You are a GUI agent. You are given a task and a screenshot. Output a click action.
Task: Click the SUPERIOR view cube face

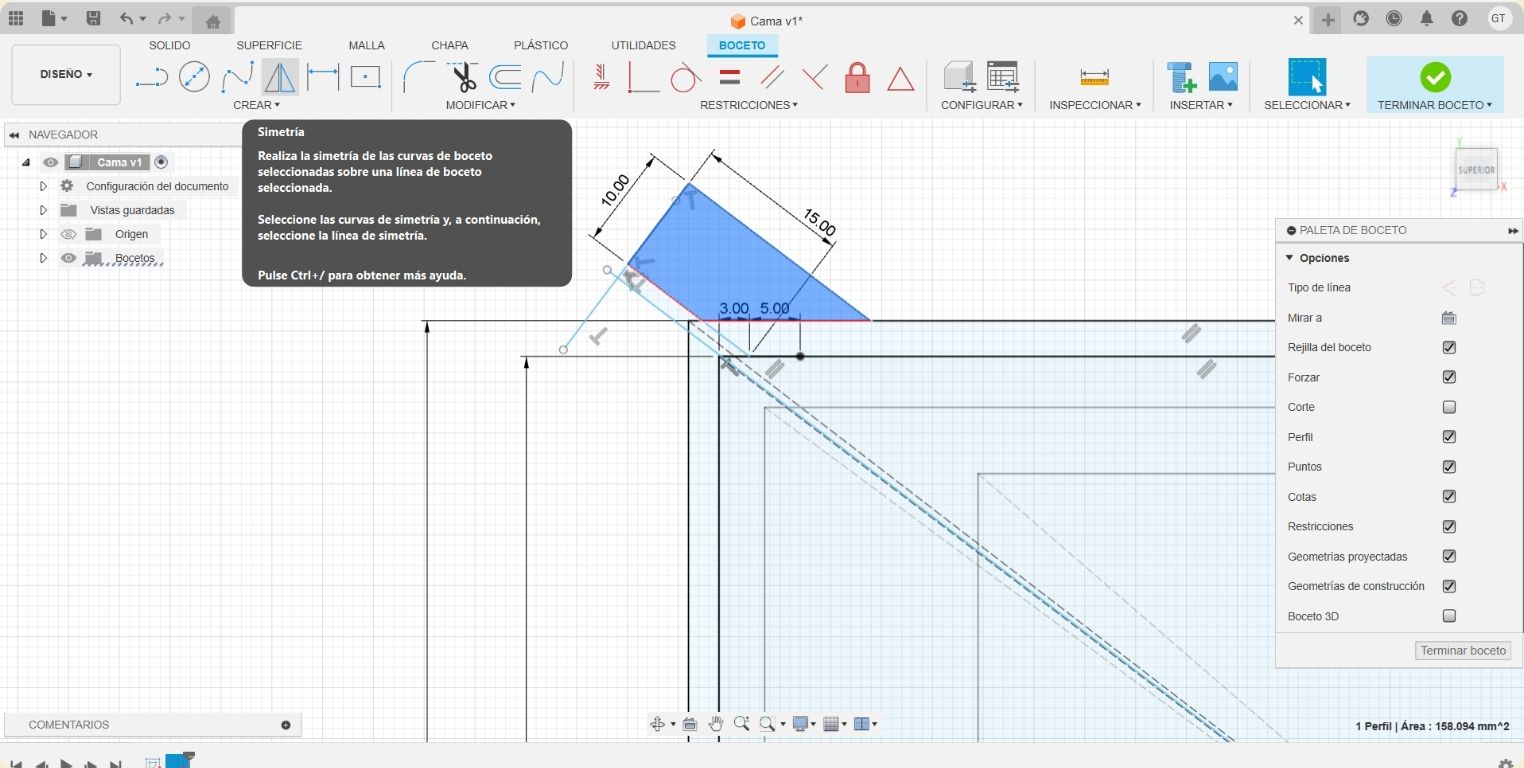tap(1476, 170)
